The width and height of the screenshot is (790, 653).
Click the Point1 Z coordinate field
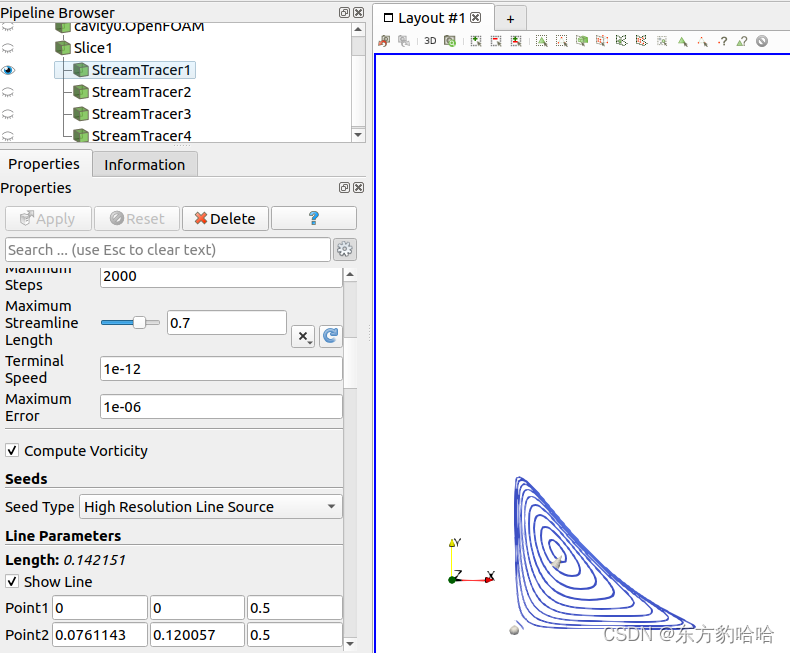tap(295, 608)
